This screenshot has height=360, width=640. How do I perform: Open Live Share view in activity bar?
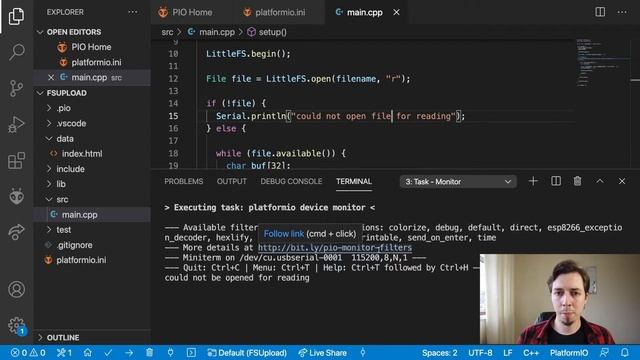[x=16, y=232]
